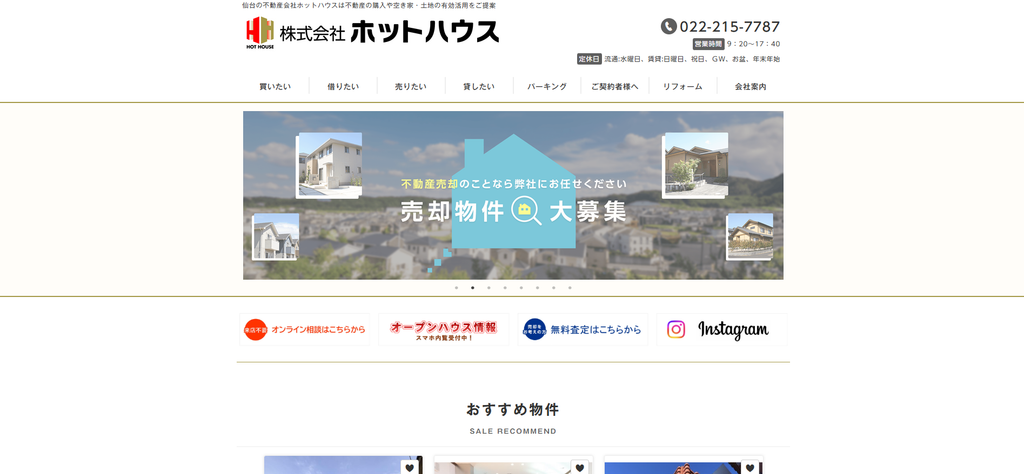Image resolution: width=1024 pixels, height=474 pixels.
Task: Open the 売りたい menu
Action: (x=411, y=86)
